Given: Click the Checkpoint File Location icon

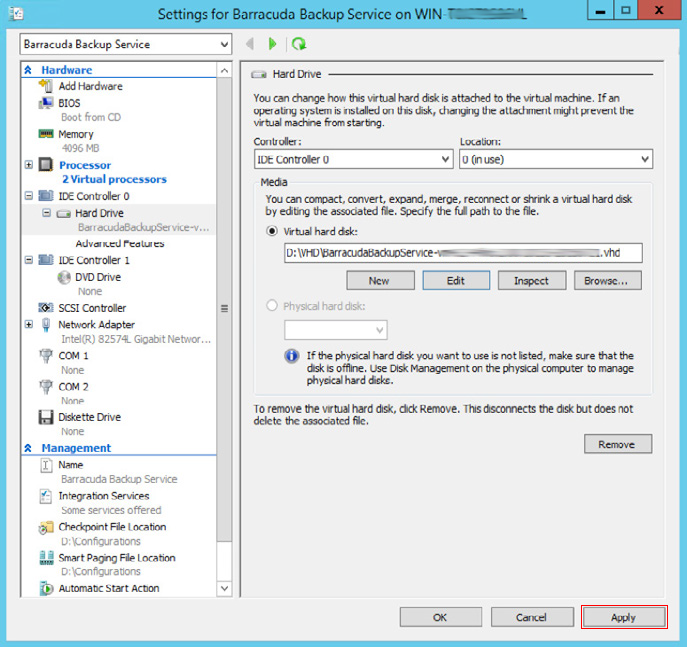Looking at the screenshot, I should point(46,527).
